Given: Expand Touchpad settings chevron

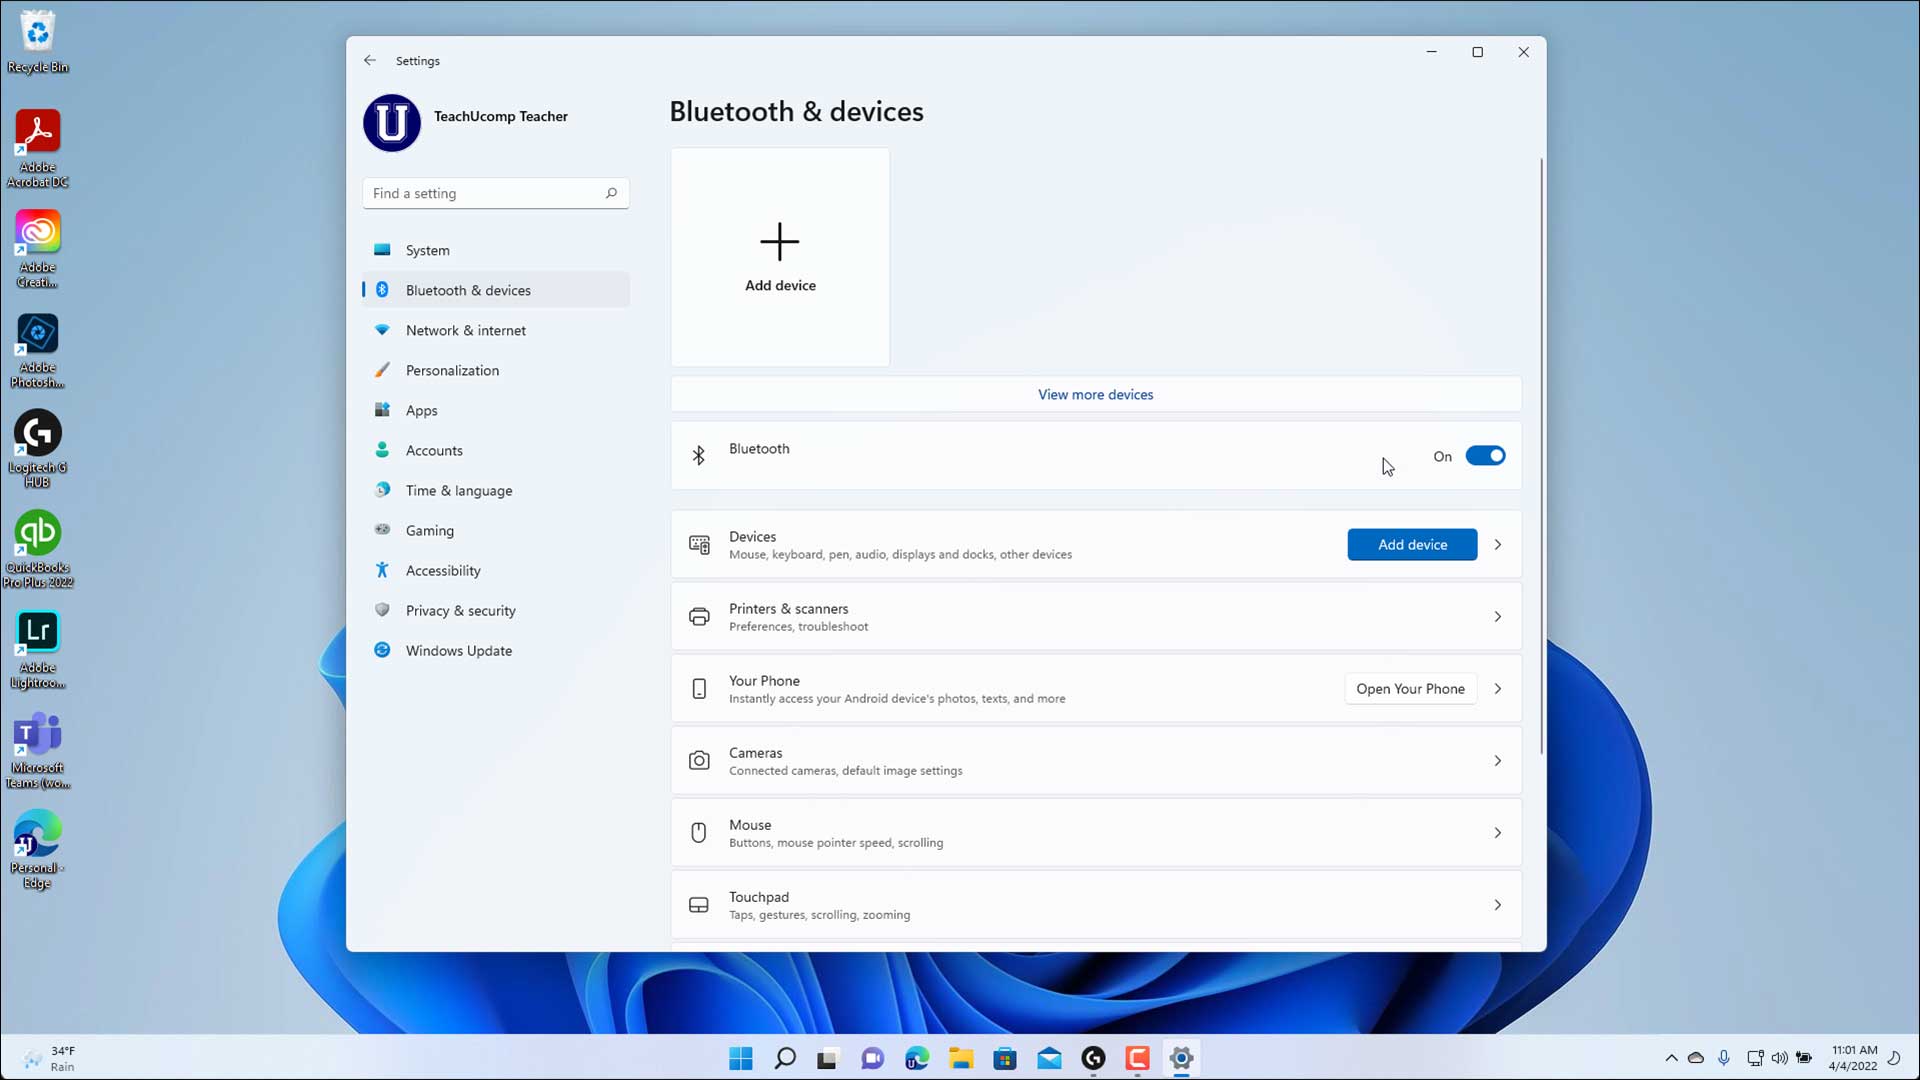Looking at the screenshot, I should pos(1497,905).
